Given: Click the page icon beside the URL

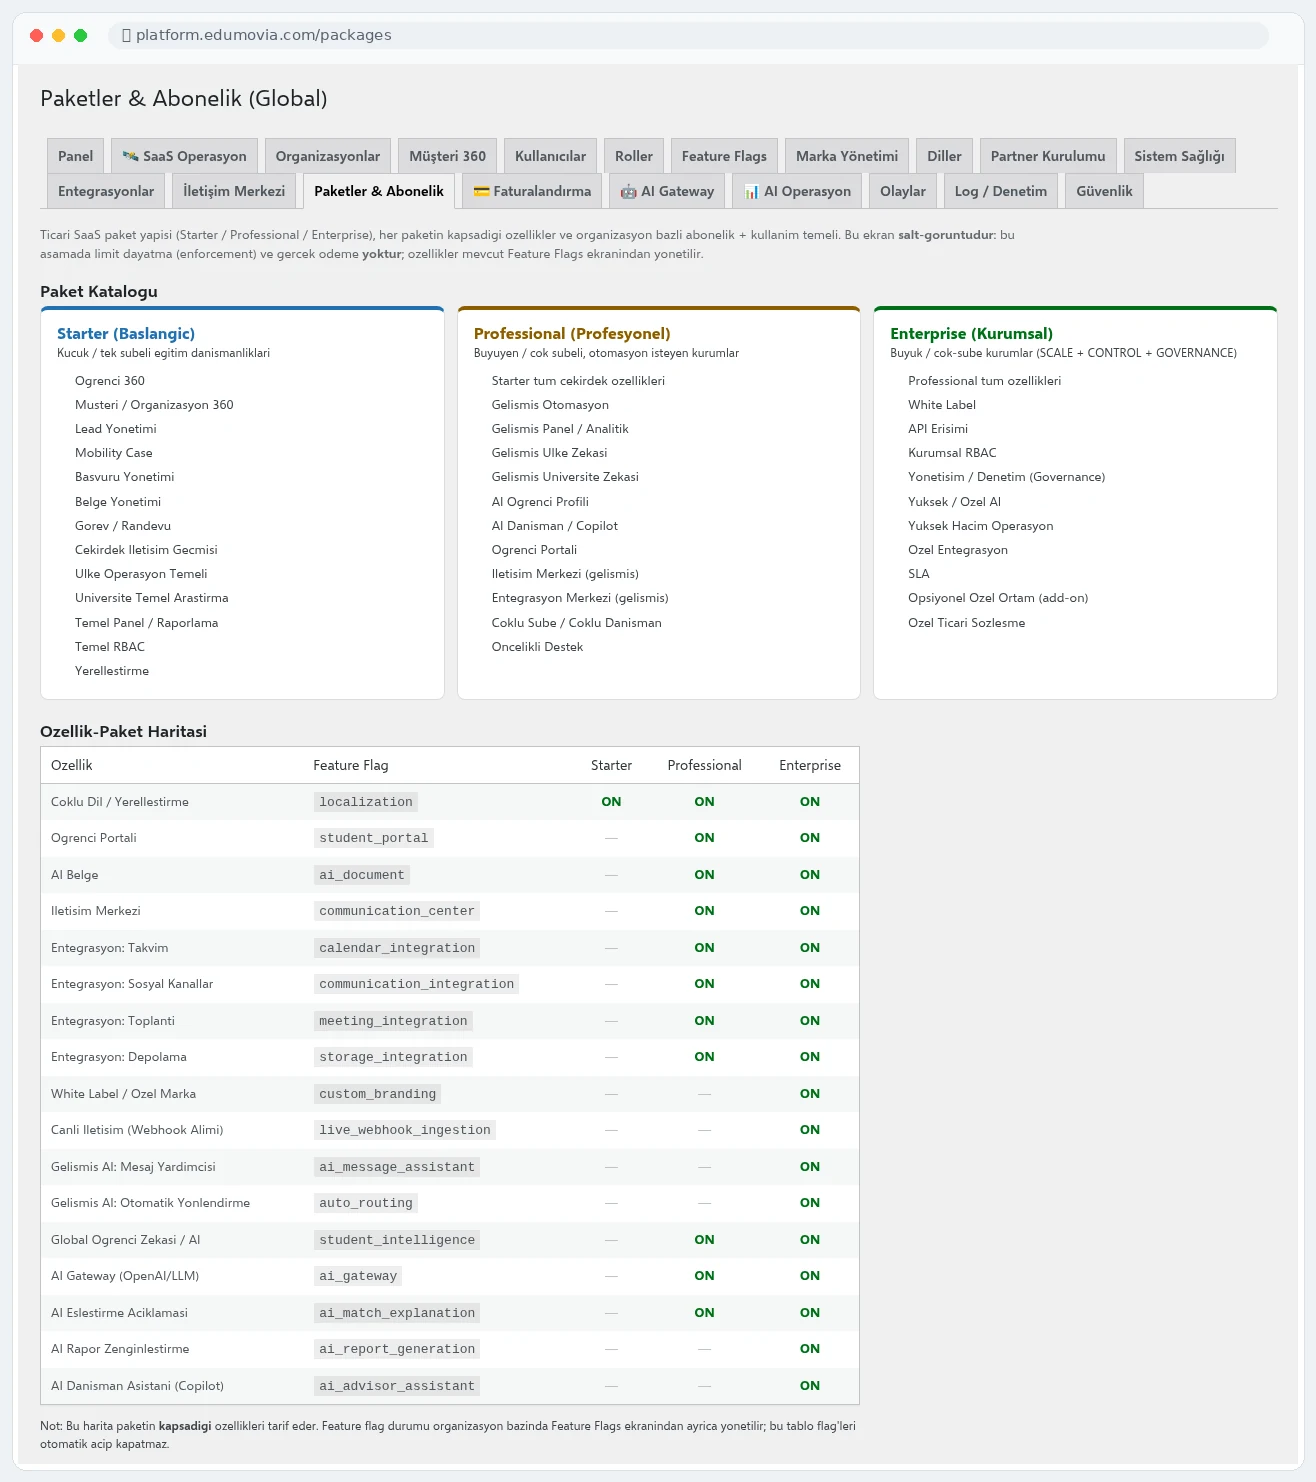Looking at the screenshot, I should tap(126, 35).
